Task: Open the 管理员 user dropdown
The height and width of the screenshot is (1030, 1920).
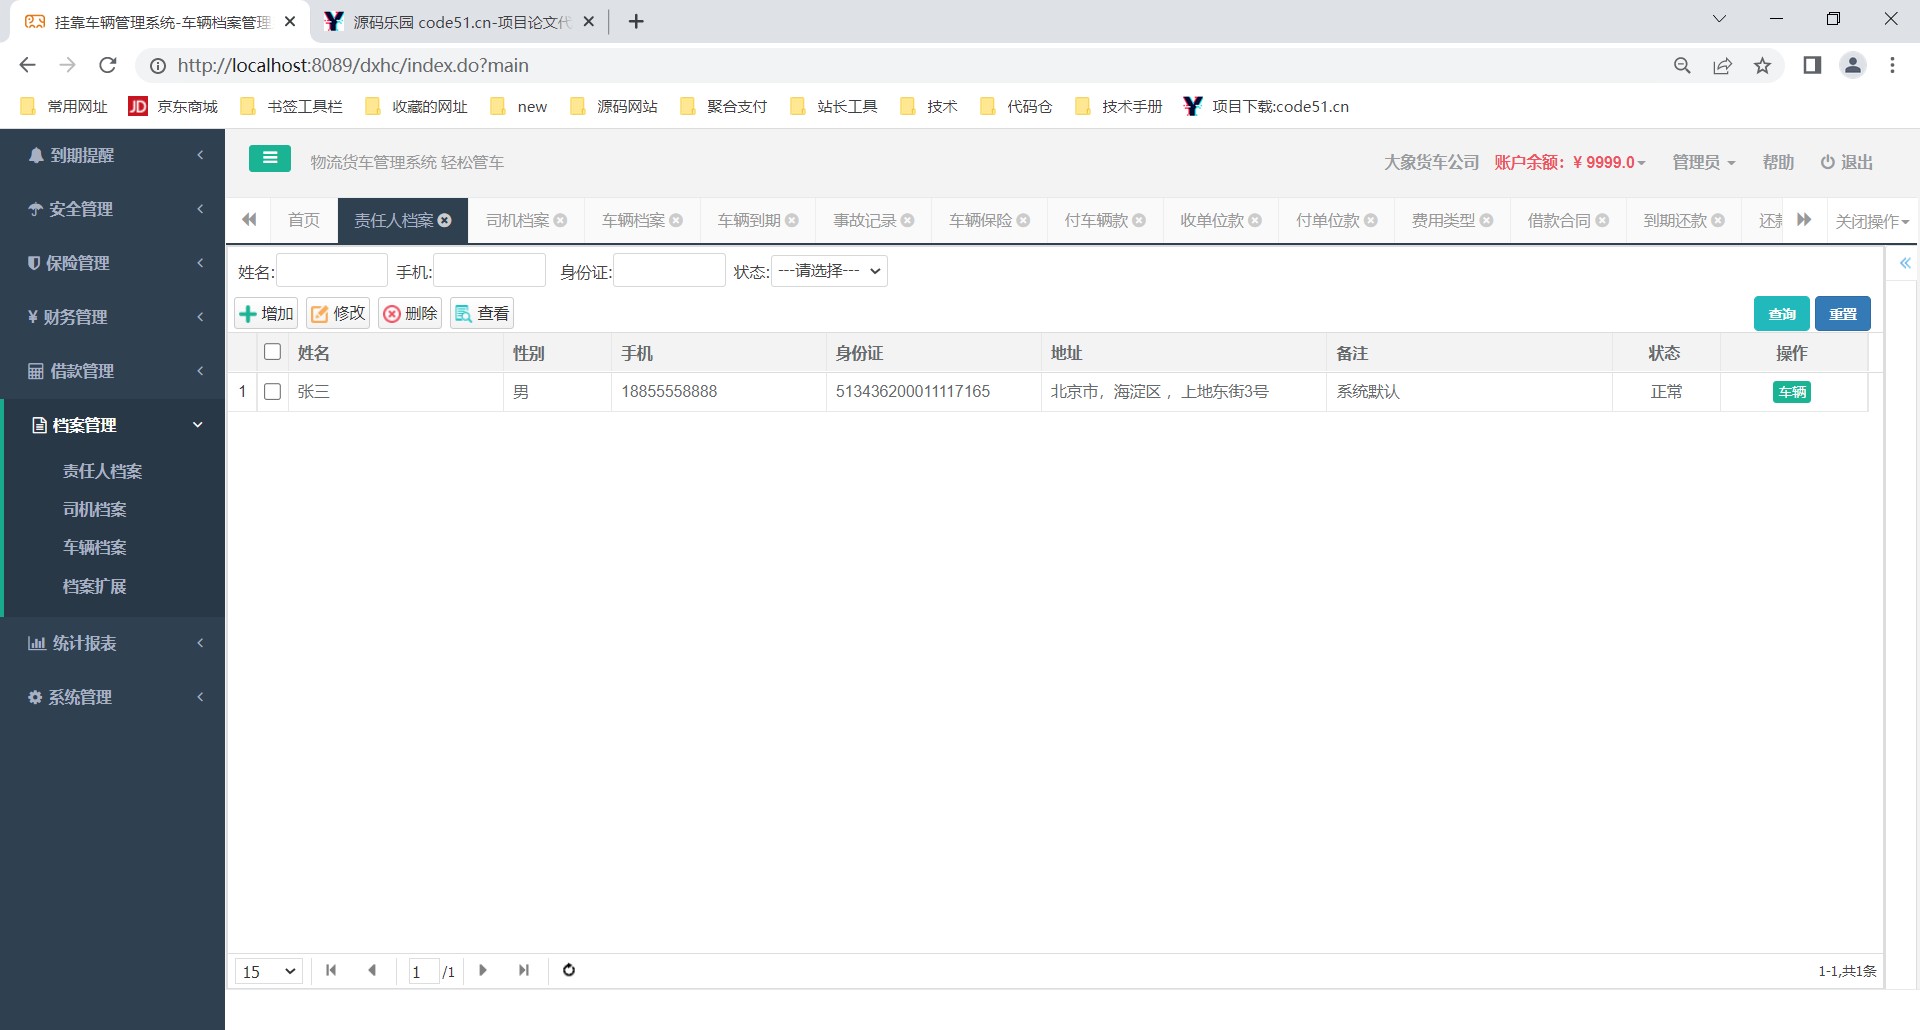Action: (1704, 162)
